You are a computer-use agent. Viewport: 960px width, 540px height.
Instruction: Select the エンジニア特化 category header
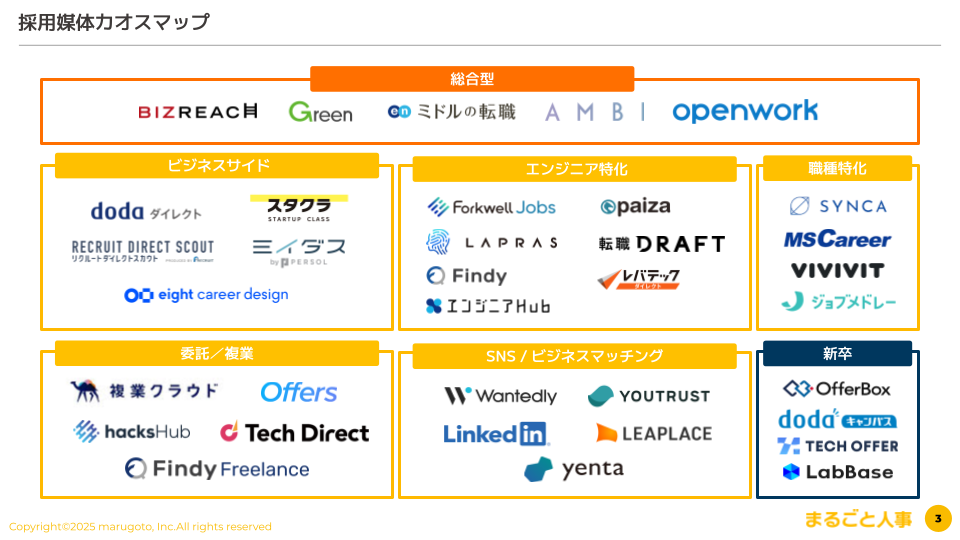[x=576, y=169]
